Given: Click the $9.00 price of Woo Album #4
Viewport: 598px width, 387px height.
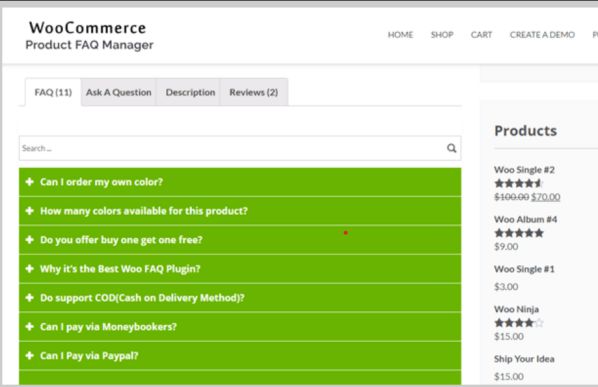Looking at the screenshot, I should [x=506, y=246].
